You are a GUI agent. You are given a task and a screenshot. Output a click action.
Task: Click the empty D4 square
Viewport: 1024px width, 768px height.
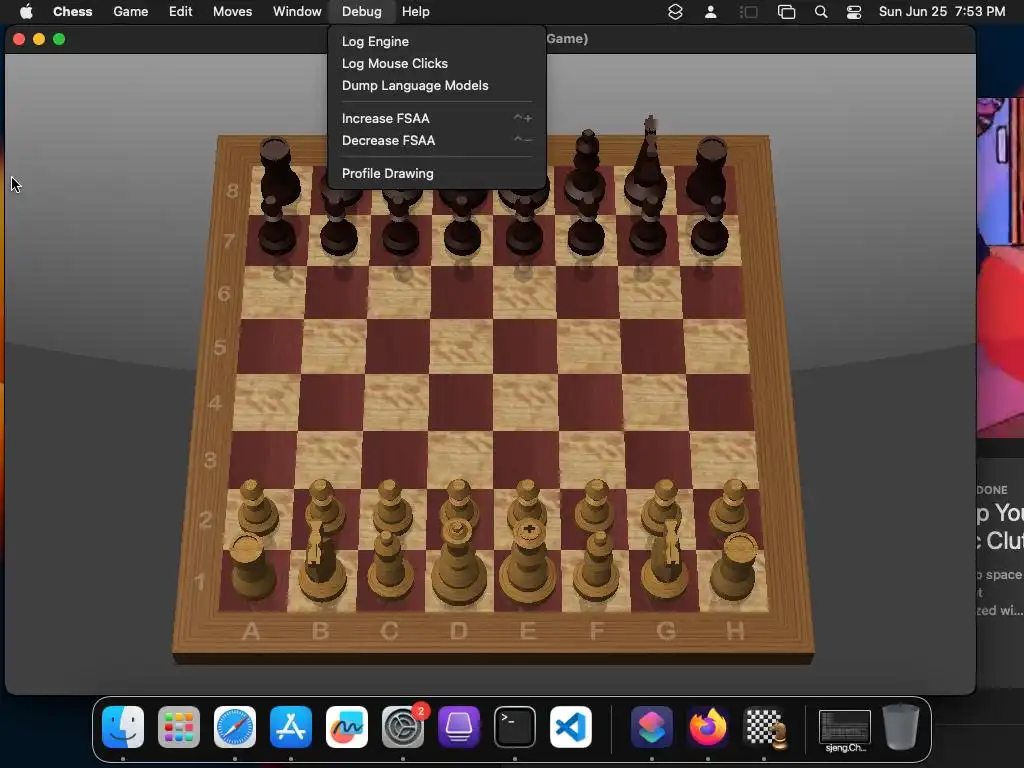(461, 402)
